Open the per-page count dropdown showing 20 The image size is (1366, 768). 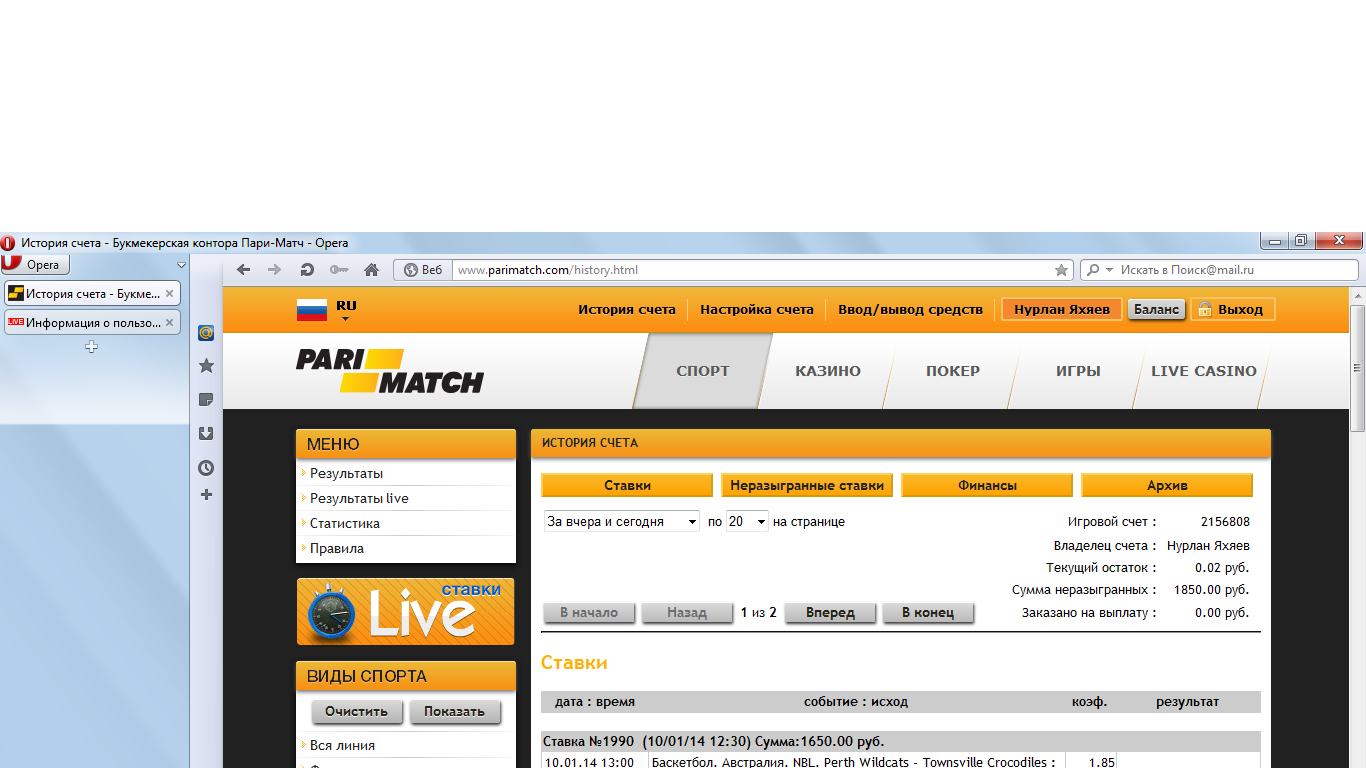pyautogui.click(x=747, y=522)
